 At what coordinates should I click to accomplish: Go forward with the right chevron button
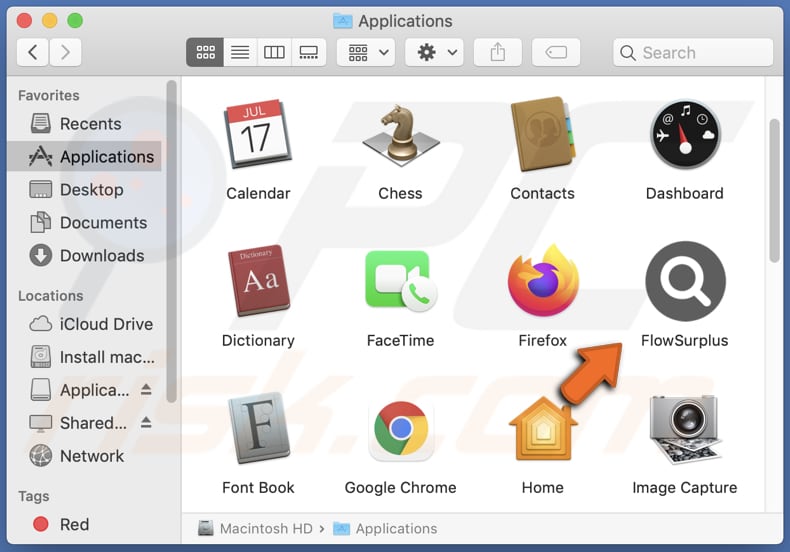(x=65, y=52)
